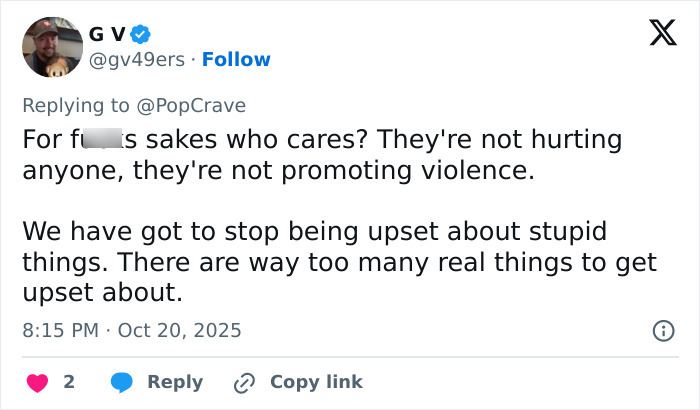Image resolution: width=700 pixels, height=410 pixels.
Task: Open the Oct 20, 2025 date
Action: (x=180, y=329)
